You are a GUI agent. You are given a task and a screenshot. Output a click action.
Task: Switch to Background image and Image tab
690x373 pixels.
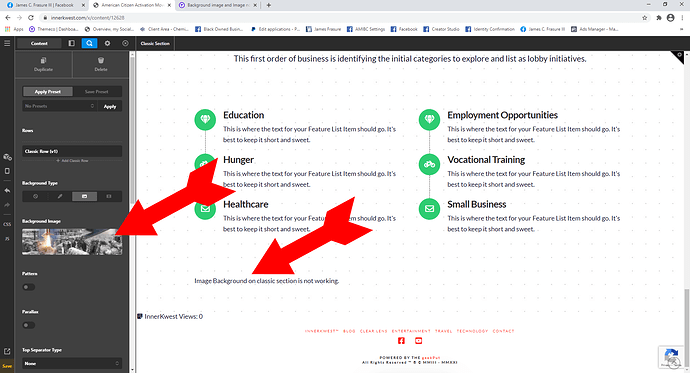click(218, 5)
